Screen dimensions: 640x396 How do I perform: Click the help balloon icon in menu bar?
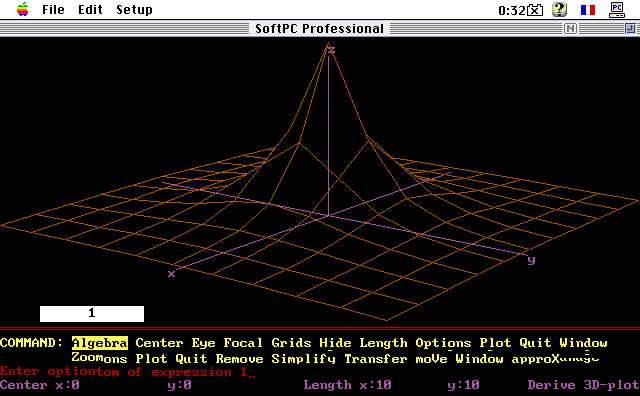(560, 9)
